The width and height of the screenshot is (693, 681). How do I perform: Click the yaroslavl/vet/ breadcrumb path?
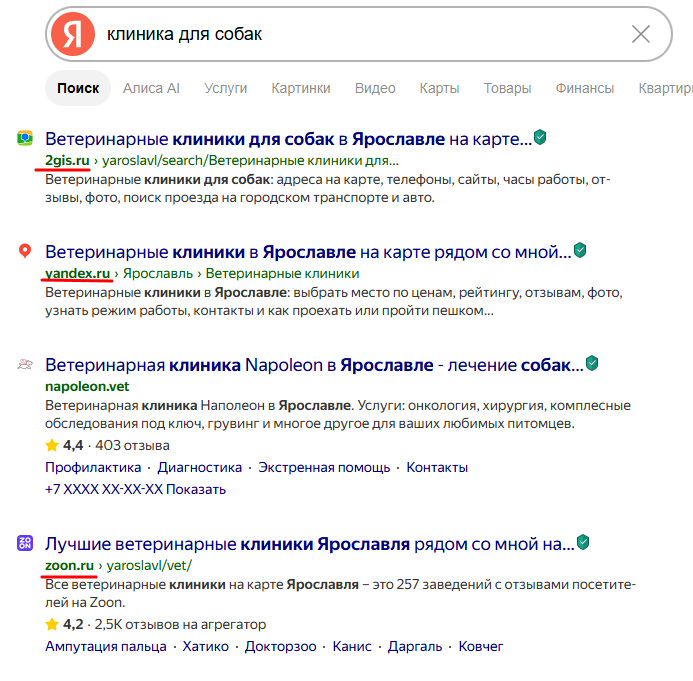(x=149, y=566)
